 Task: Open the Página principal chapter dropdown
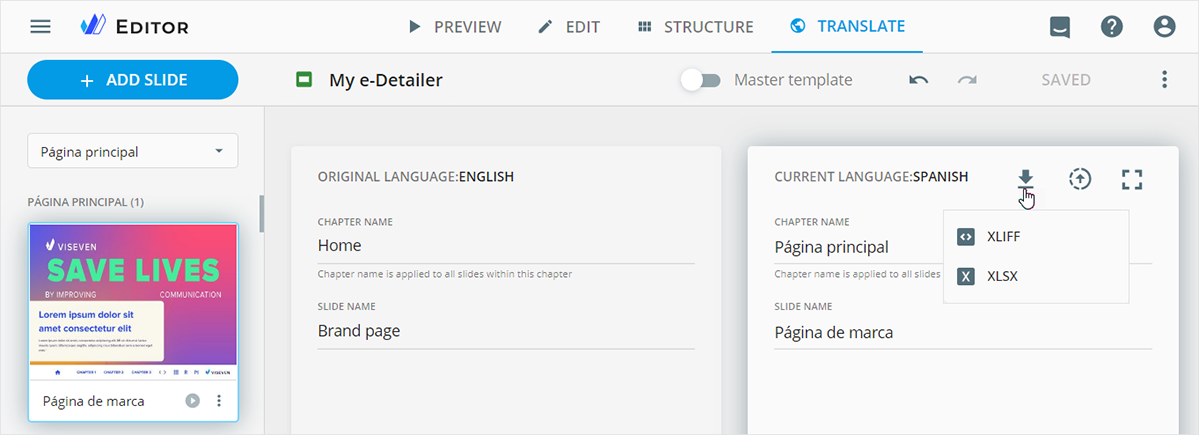click(132, 152)
